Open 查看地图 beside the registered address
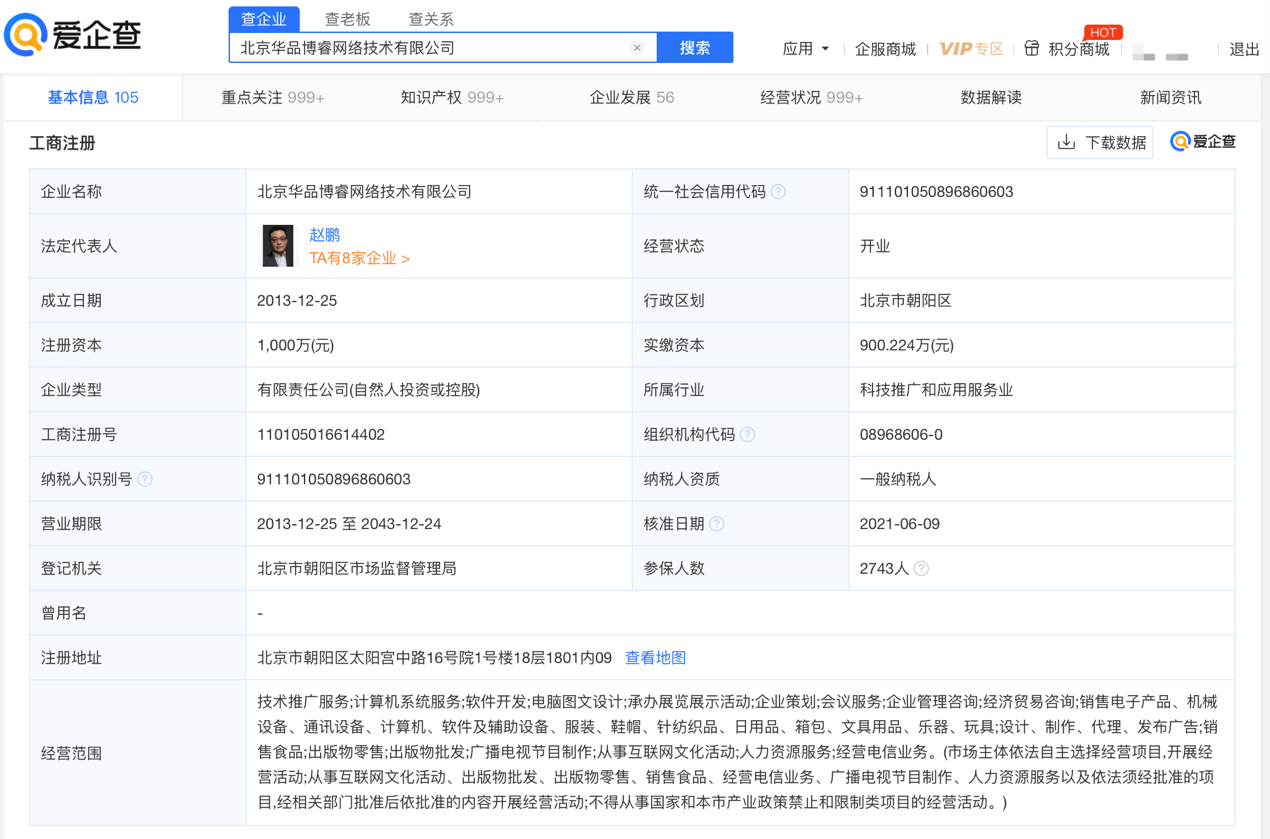 pyautogui.click(x=654, y=658)
